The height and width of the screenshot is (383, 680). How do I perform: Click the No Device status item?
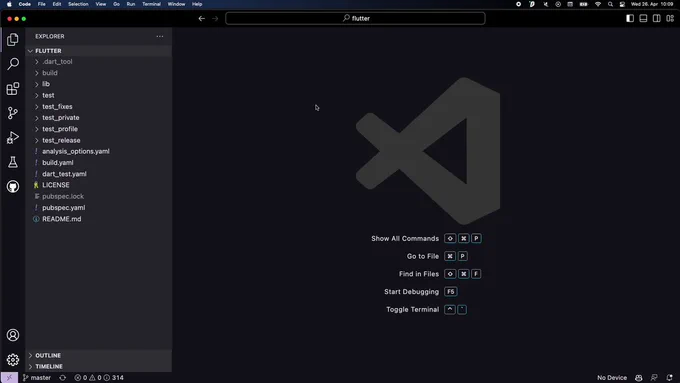pyautogui.click(x=611, y=378)
